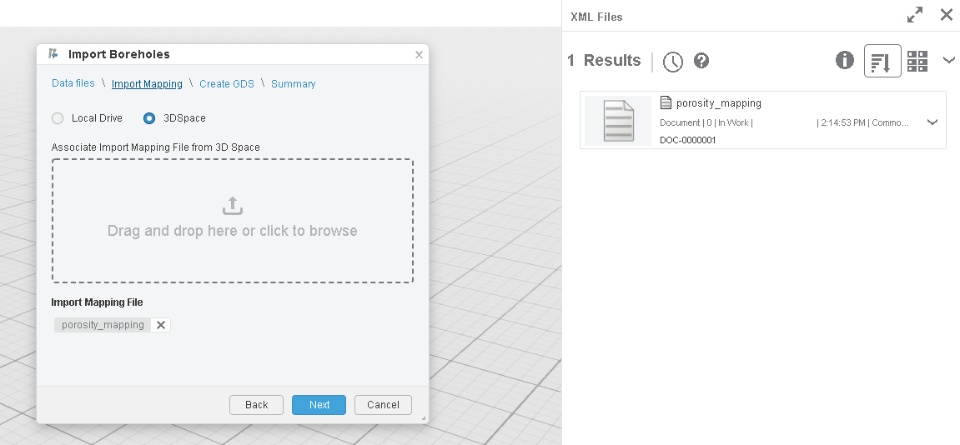Click the '1 Results' count label
Viewport: 960px width, 445px height.
tap(604, 61)
